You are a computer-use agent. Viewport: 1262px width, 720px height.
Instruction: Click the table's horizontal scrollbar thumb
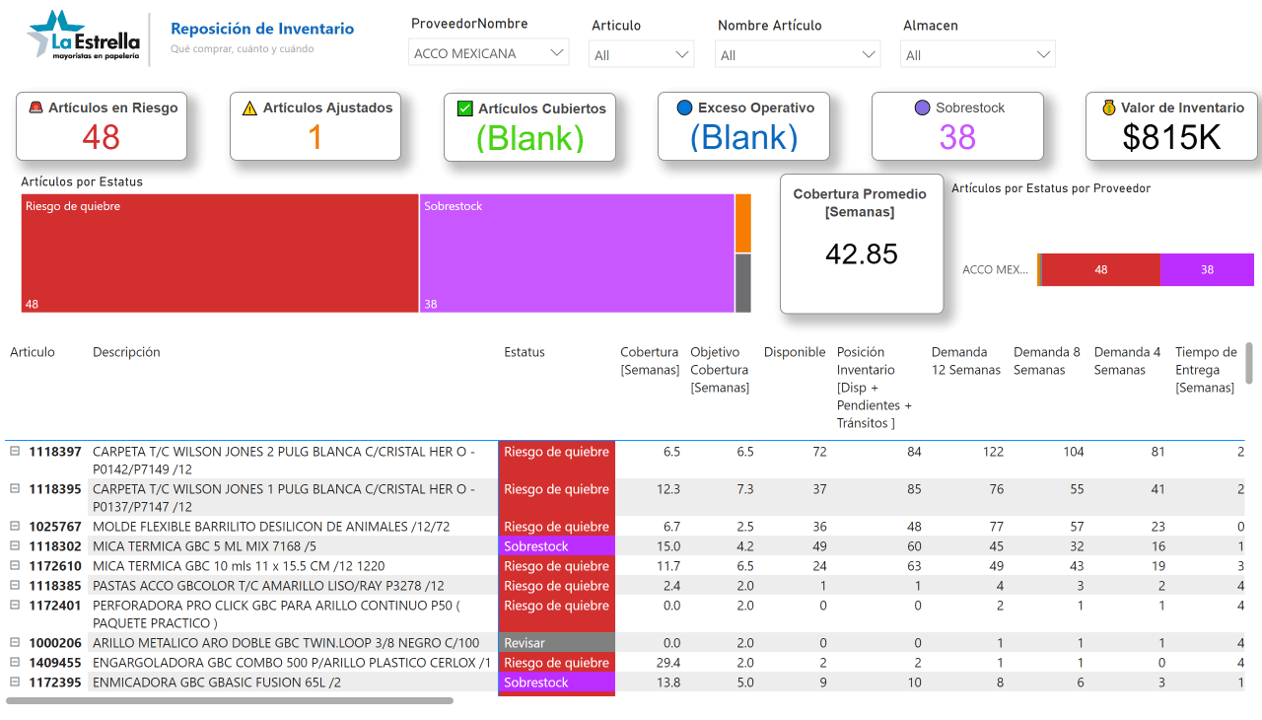pyautogui.click(x=229, y=701)
